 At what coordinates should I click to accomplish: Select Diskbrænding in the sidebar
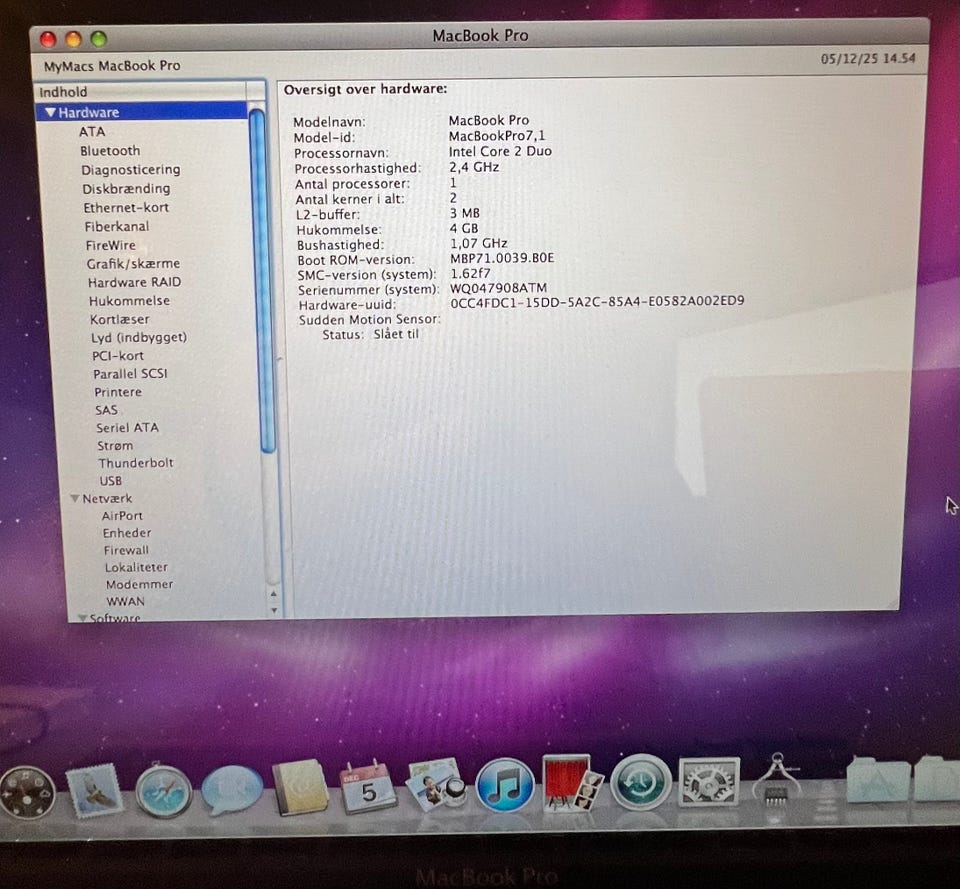pyautogui.click(x=126, y=189)
